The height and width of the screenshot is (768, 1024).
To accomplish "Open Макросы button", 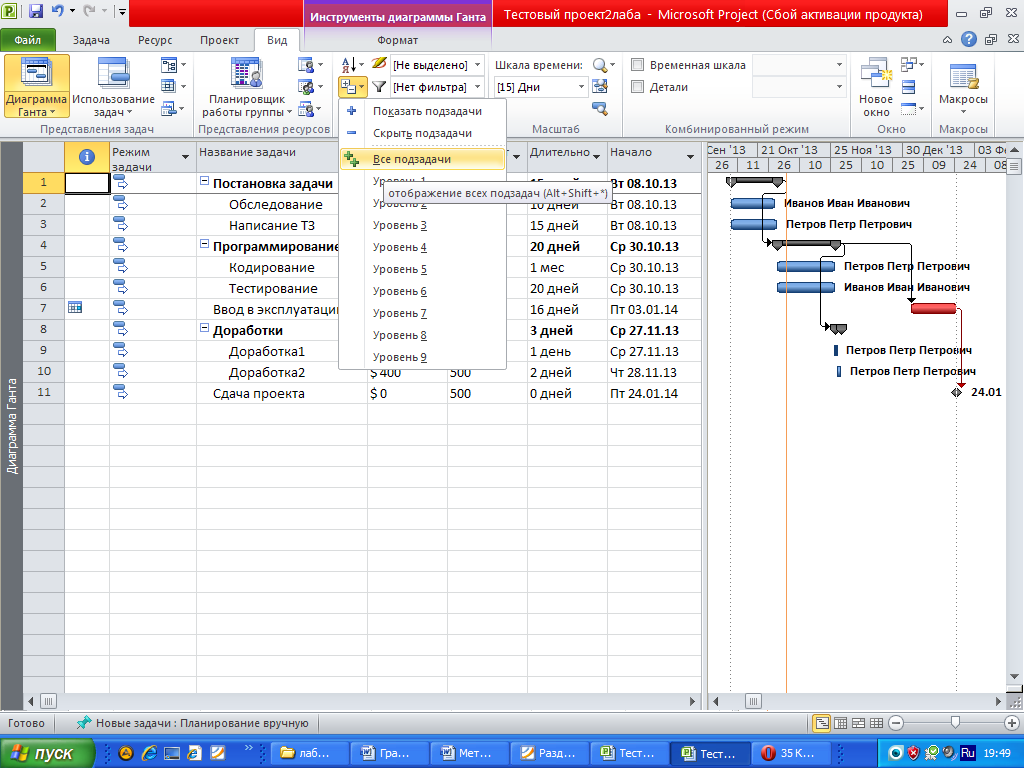I will (x=963, y=86).
